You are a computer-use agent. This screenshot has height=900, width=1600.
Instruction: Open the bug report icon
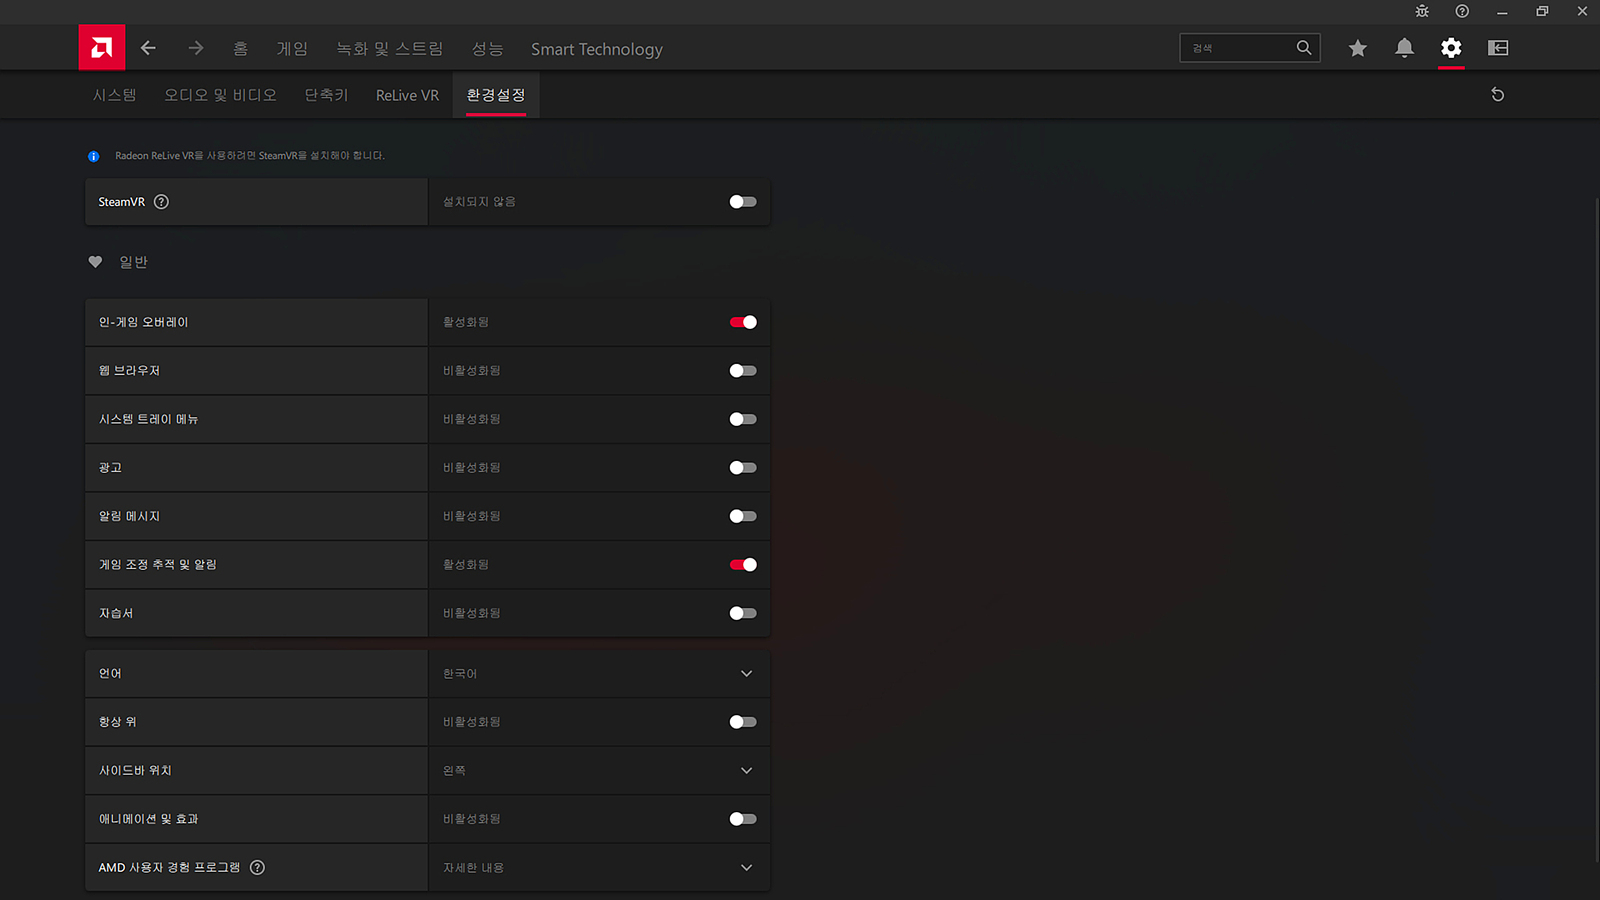[1422, 11]
